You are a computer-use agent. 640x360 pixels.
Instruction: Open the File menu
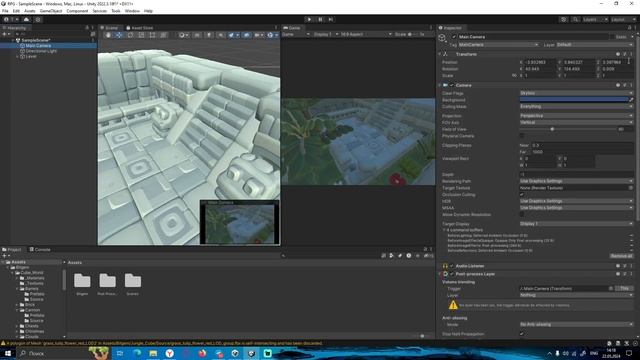click(5, 11)
